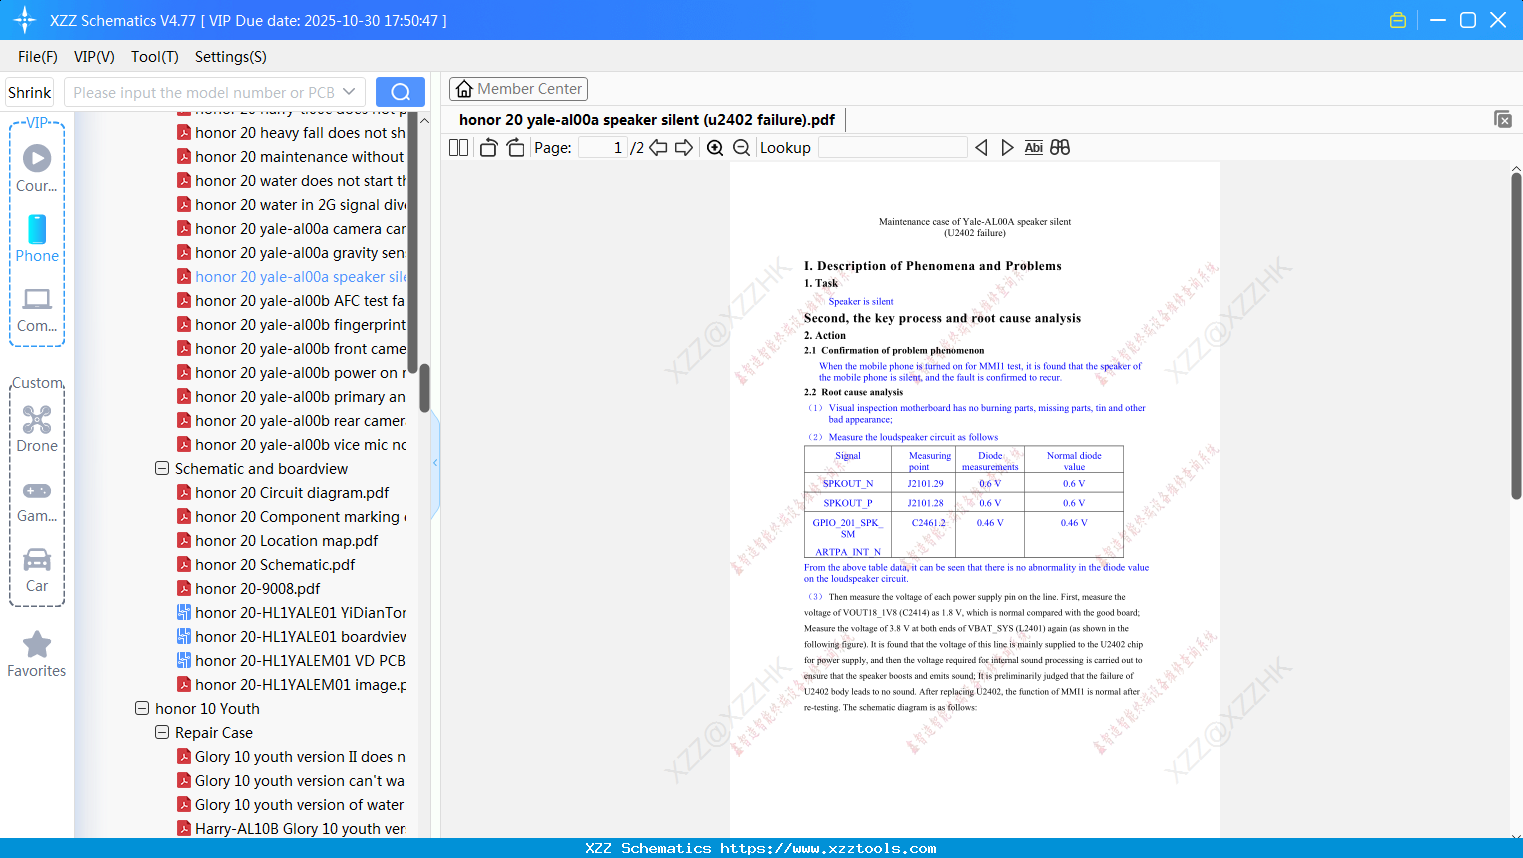
Task: Open honor 20 Circuit diagram.pdf
Action: [x=284, y=492]
